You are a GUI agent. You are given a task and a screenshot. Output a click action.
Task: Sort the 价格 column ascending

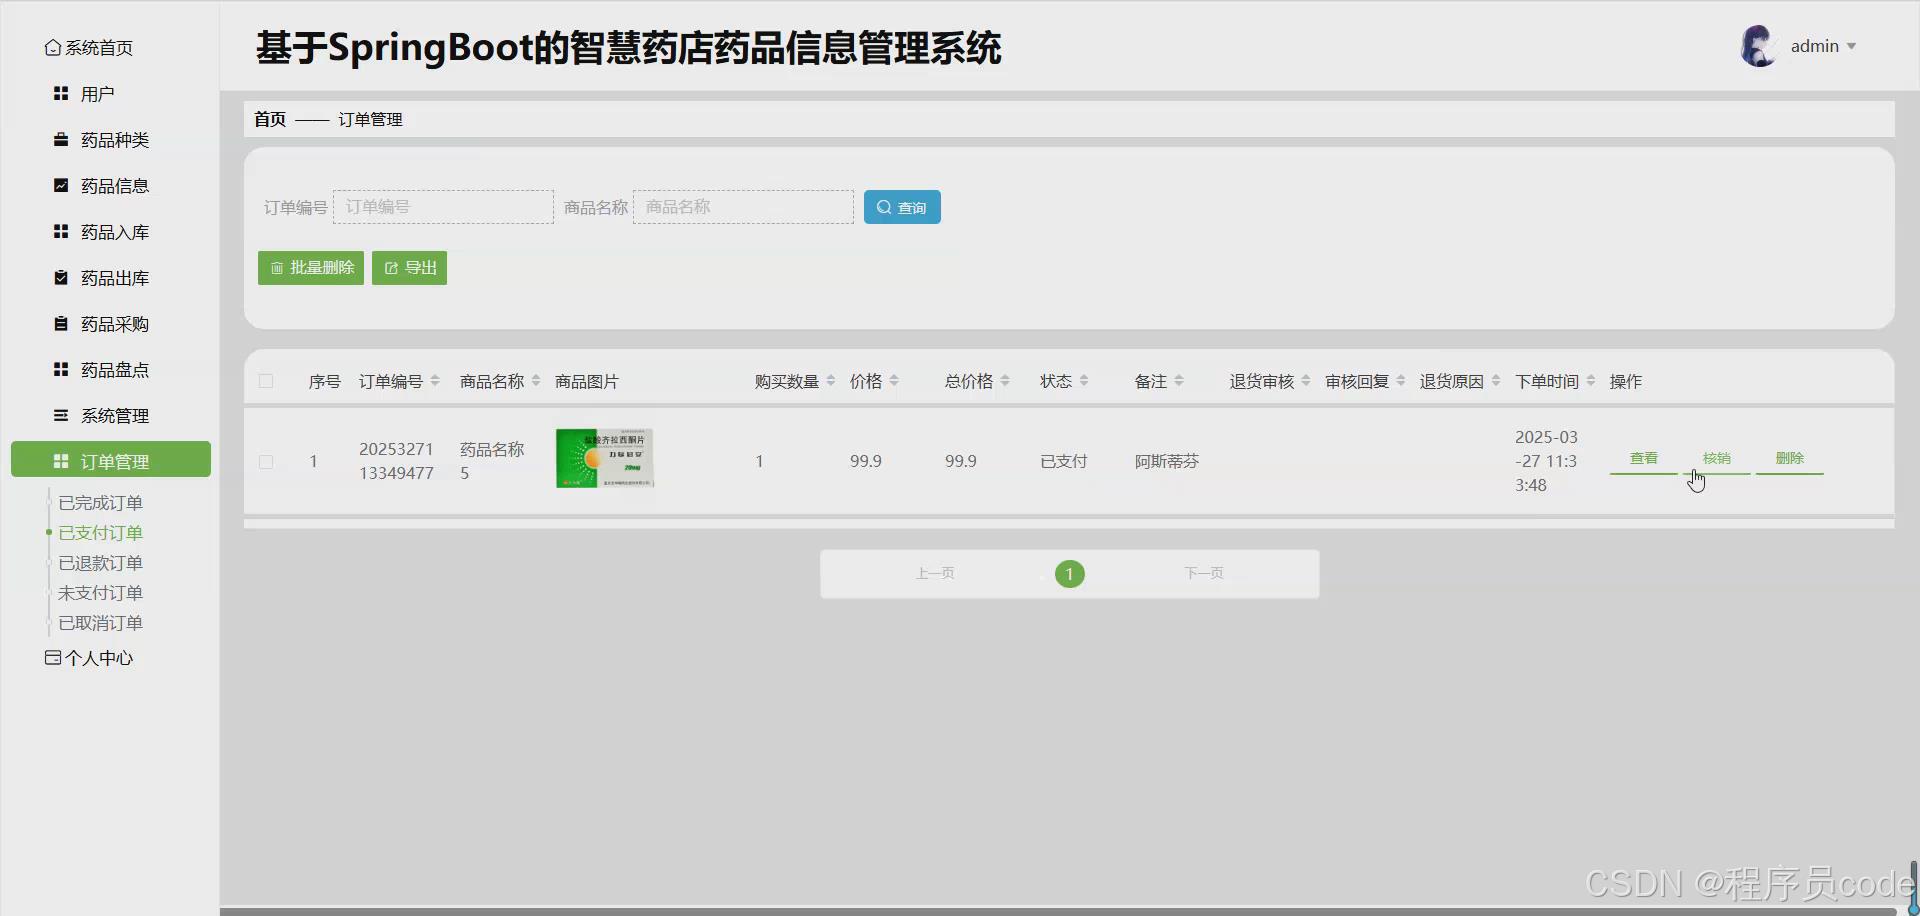(895, 375)
